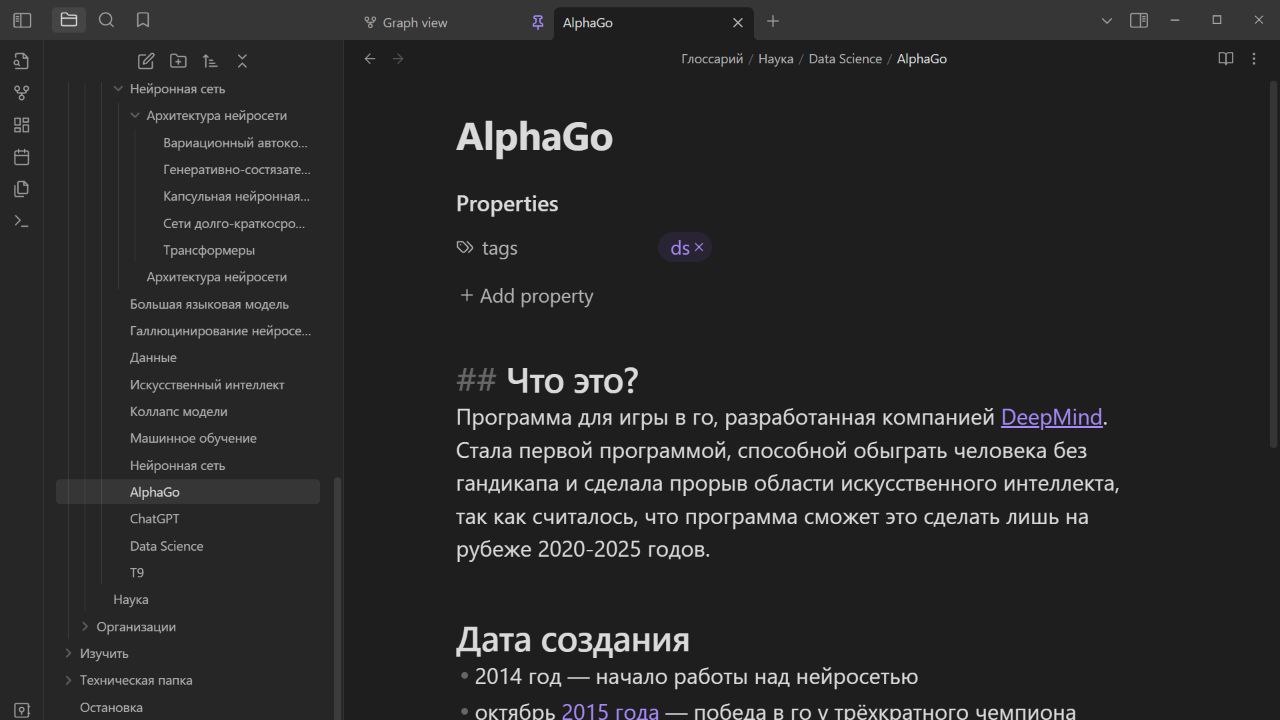Open Большая языковая модель note
1280x720 pixels.
(209, 304)
